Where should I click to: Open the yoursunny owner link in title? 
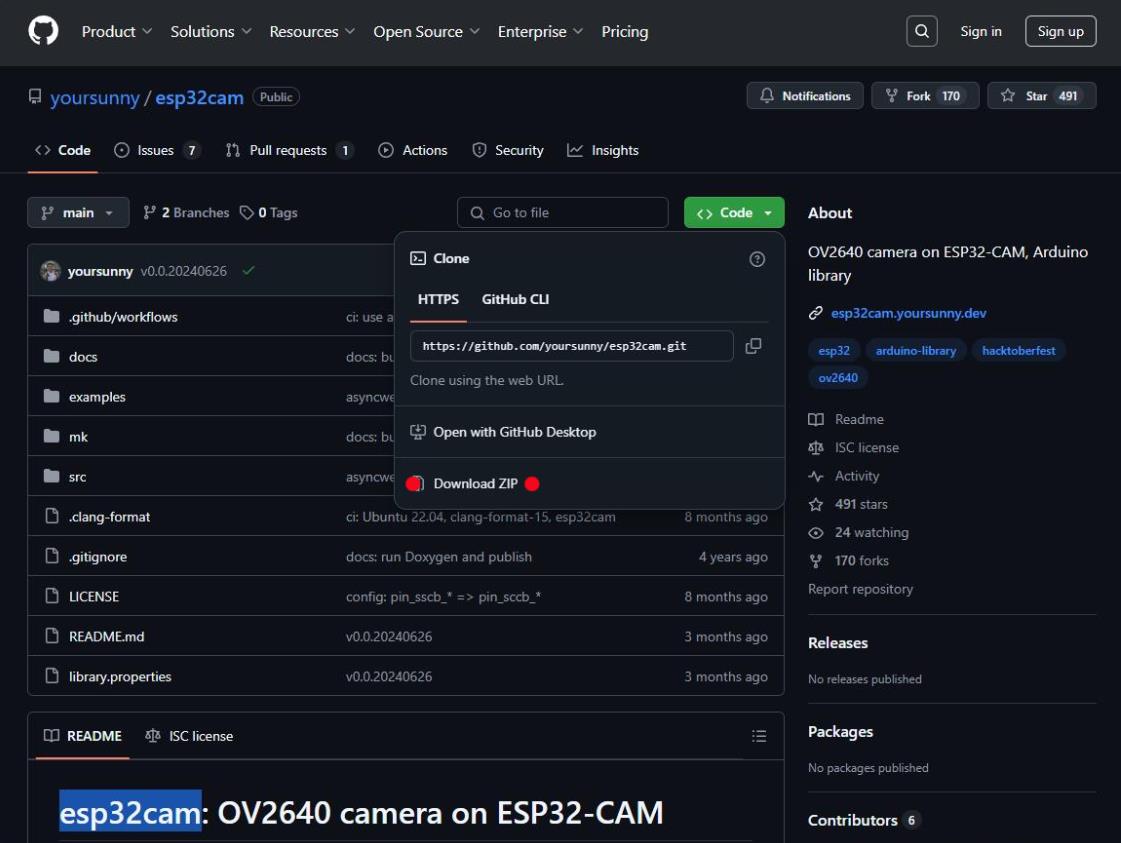point(94,97)
